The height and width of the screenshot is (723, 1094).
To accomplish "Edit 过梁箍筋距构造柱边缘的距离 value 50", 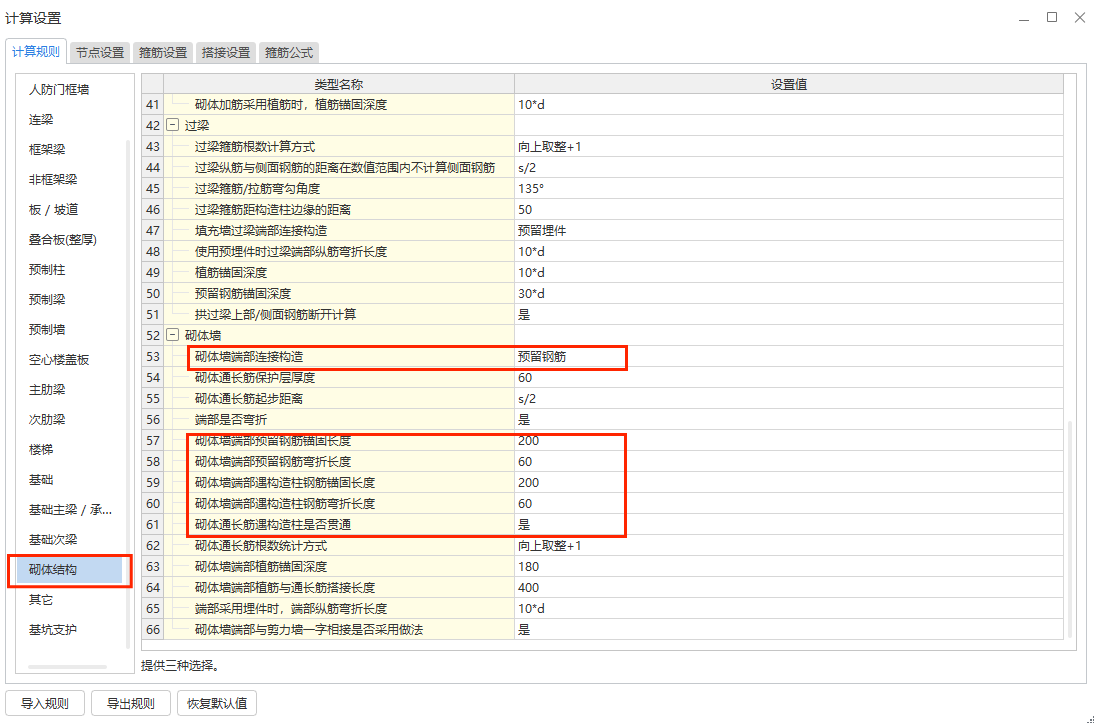I will (x=789, y=209).
